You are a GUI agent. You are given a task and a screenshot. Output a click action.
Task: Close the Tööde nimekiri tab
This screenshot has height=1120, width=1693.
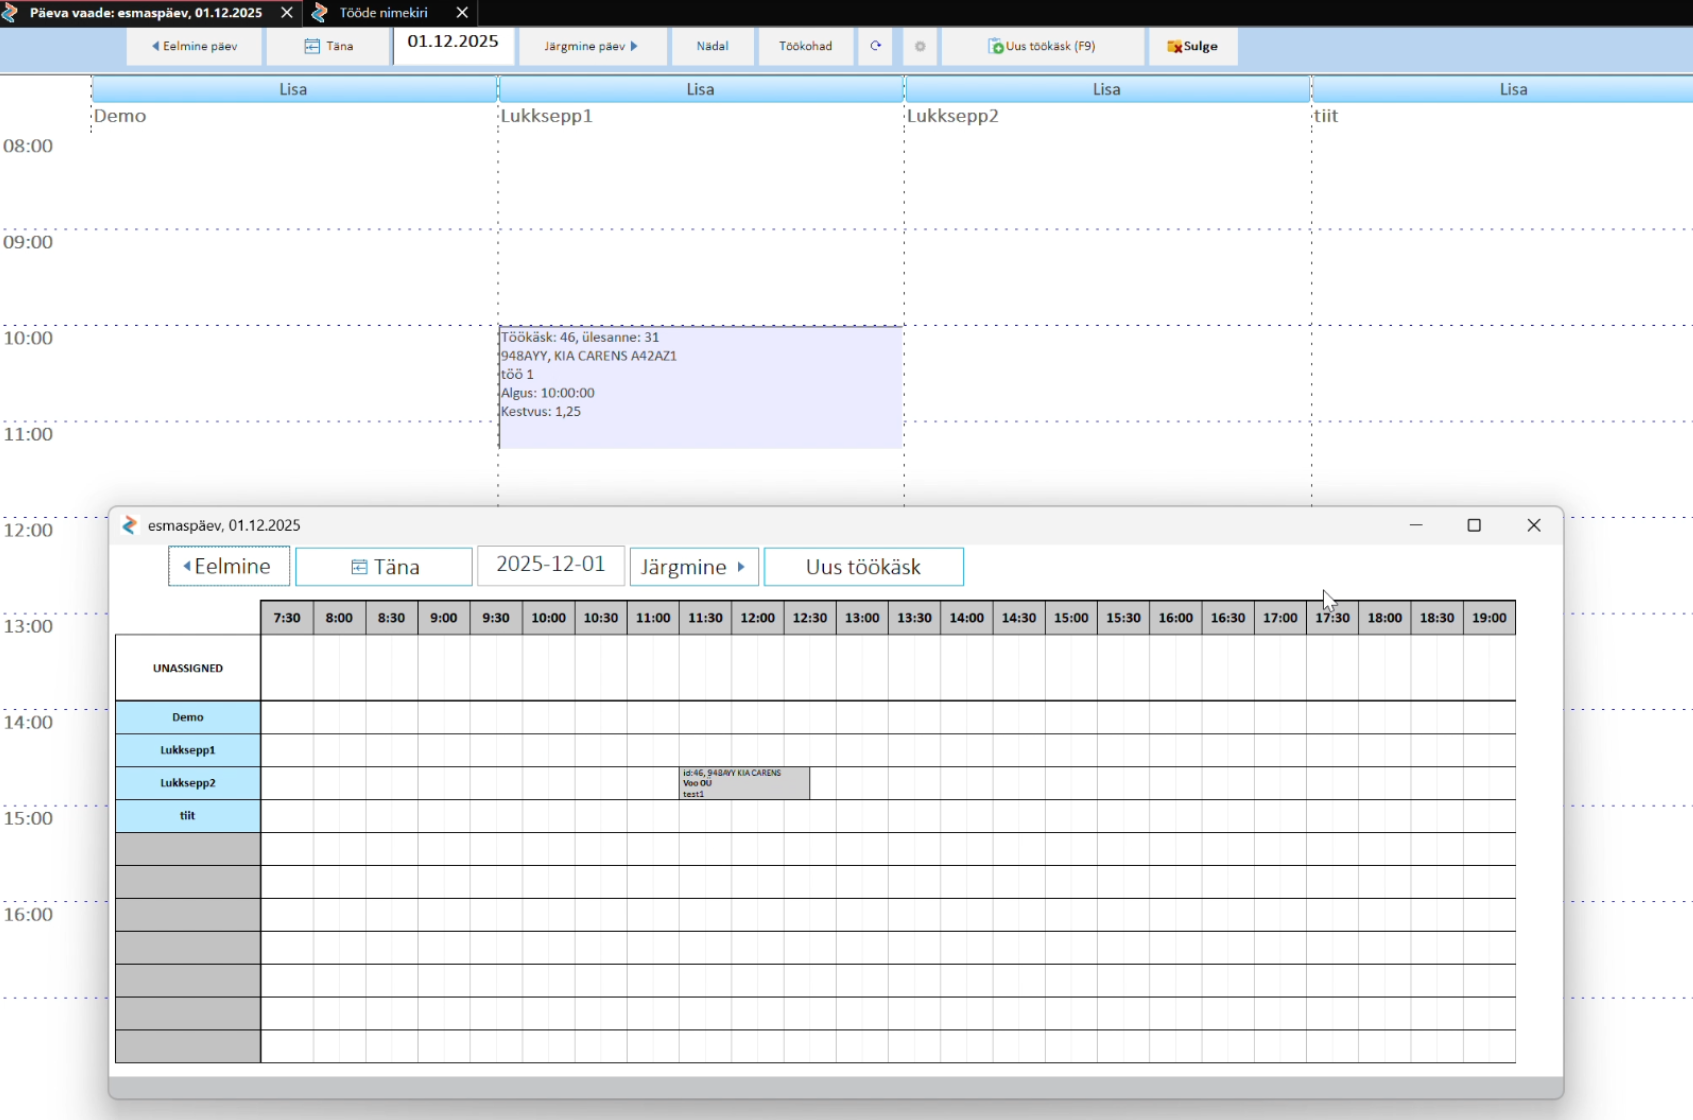point(462,13)
